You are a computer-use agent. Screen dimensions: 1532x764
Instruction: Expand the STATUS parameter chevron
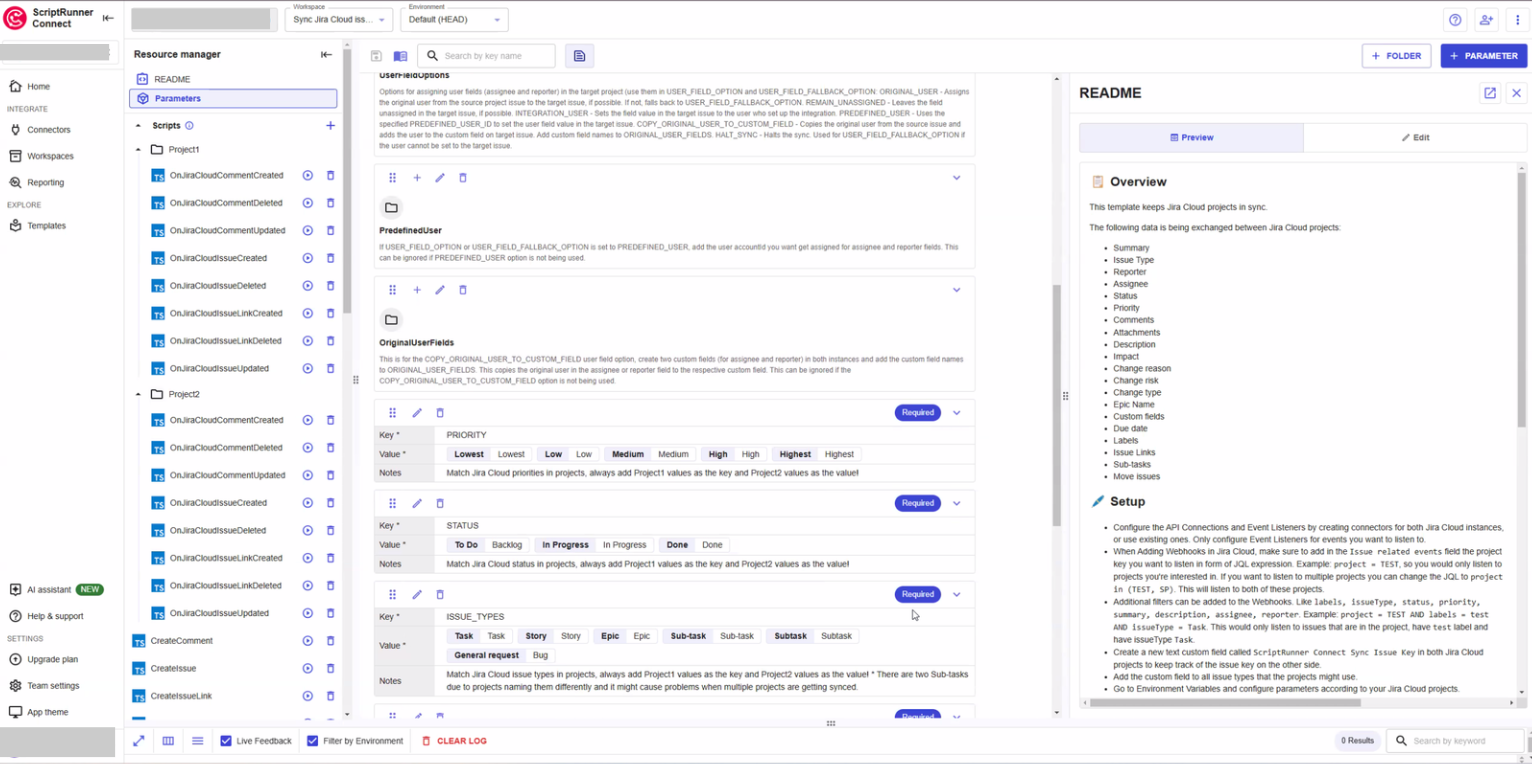(956, 504)
